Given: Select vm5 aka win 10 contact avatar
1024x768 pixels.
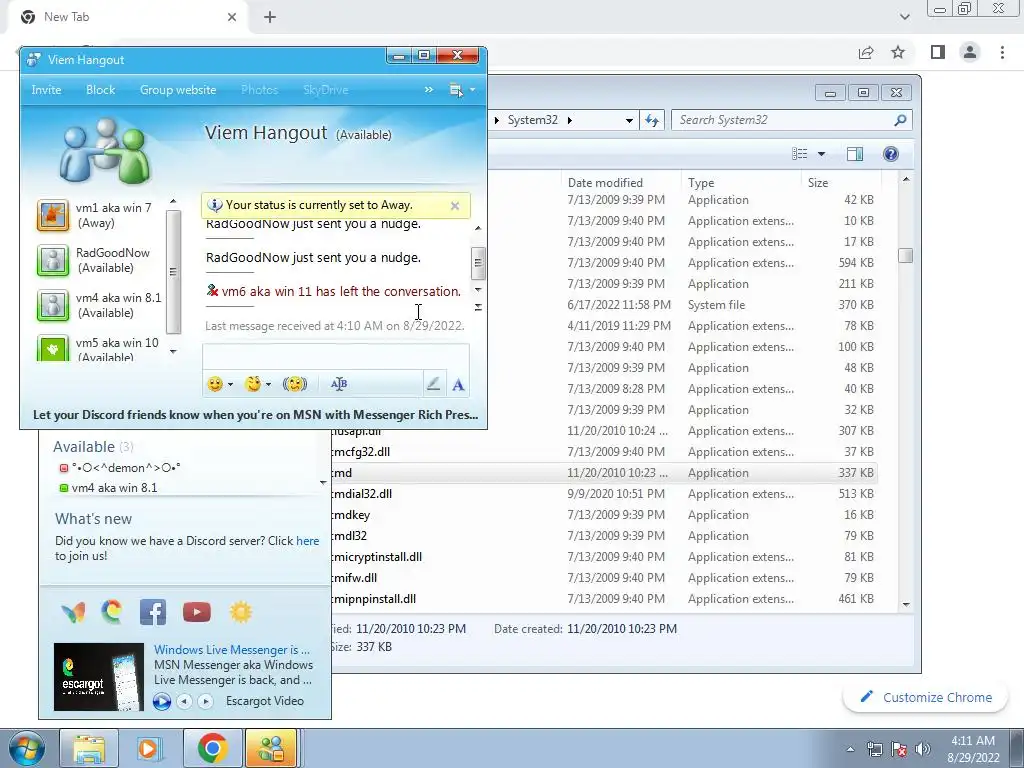Looking at the screenshot, I should [x=53, y=348].
